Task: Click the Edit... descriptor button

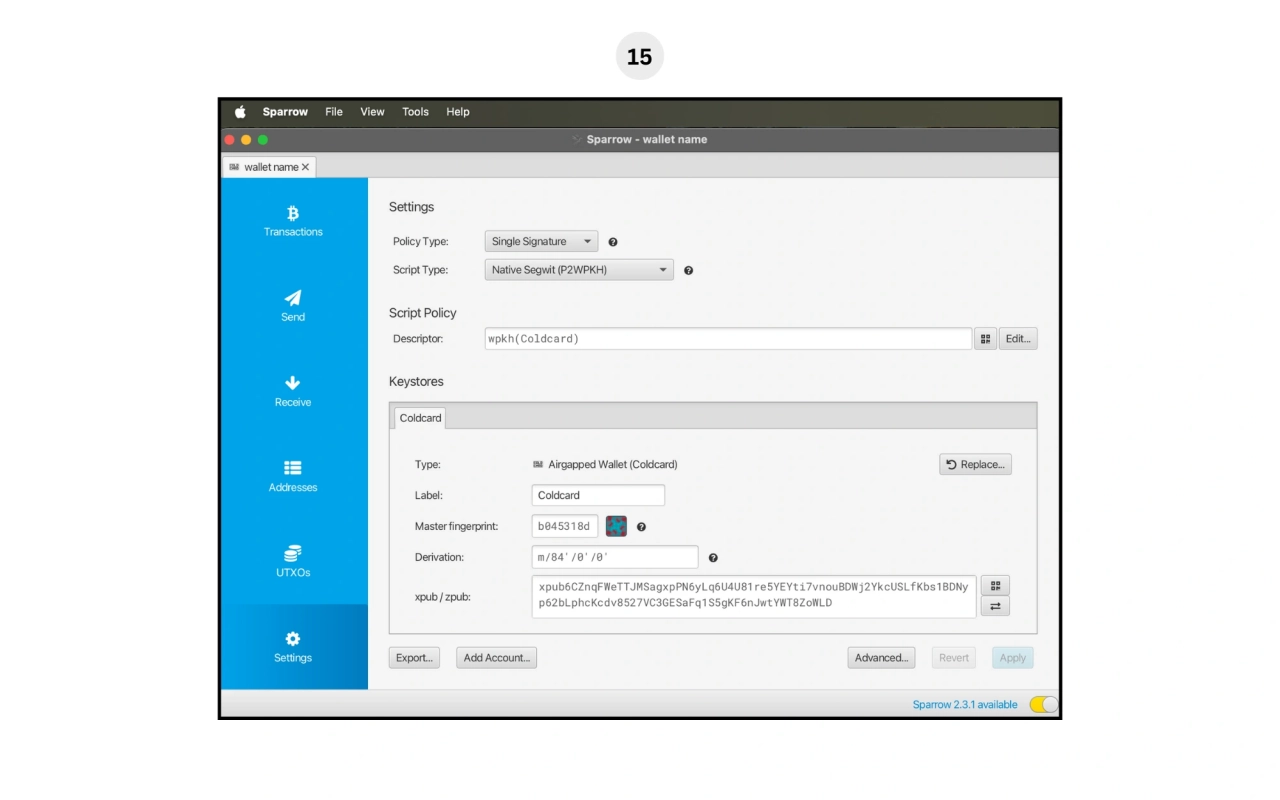Action: (x=1018, y=339)
